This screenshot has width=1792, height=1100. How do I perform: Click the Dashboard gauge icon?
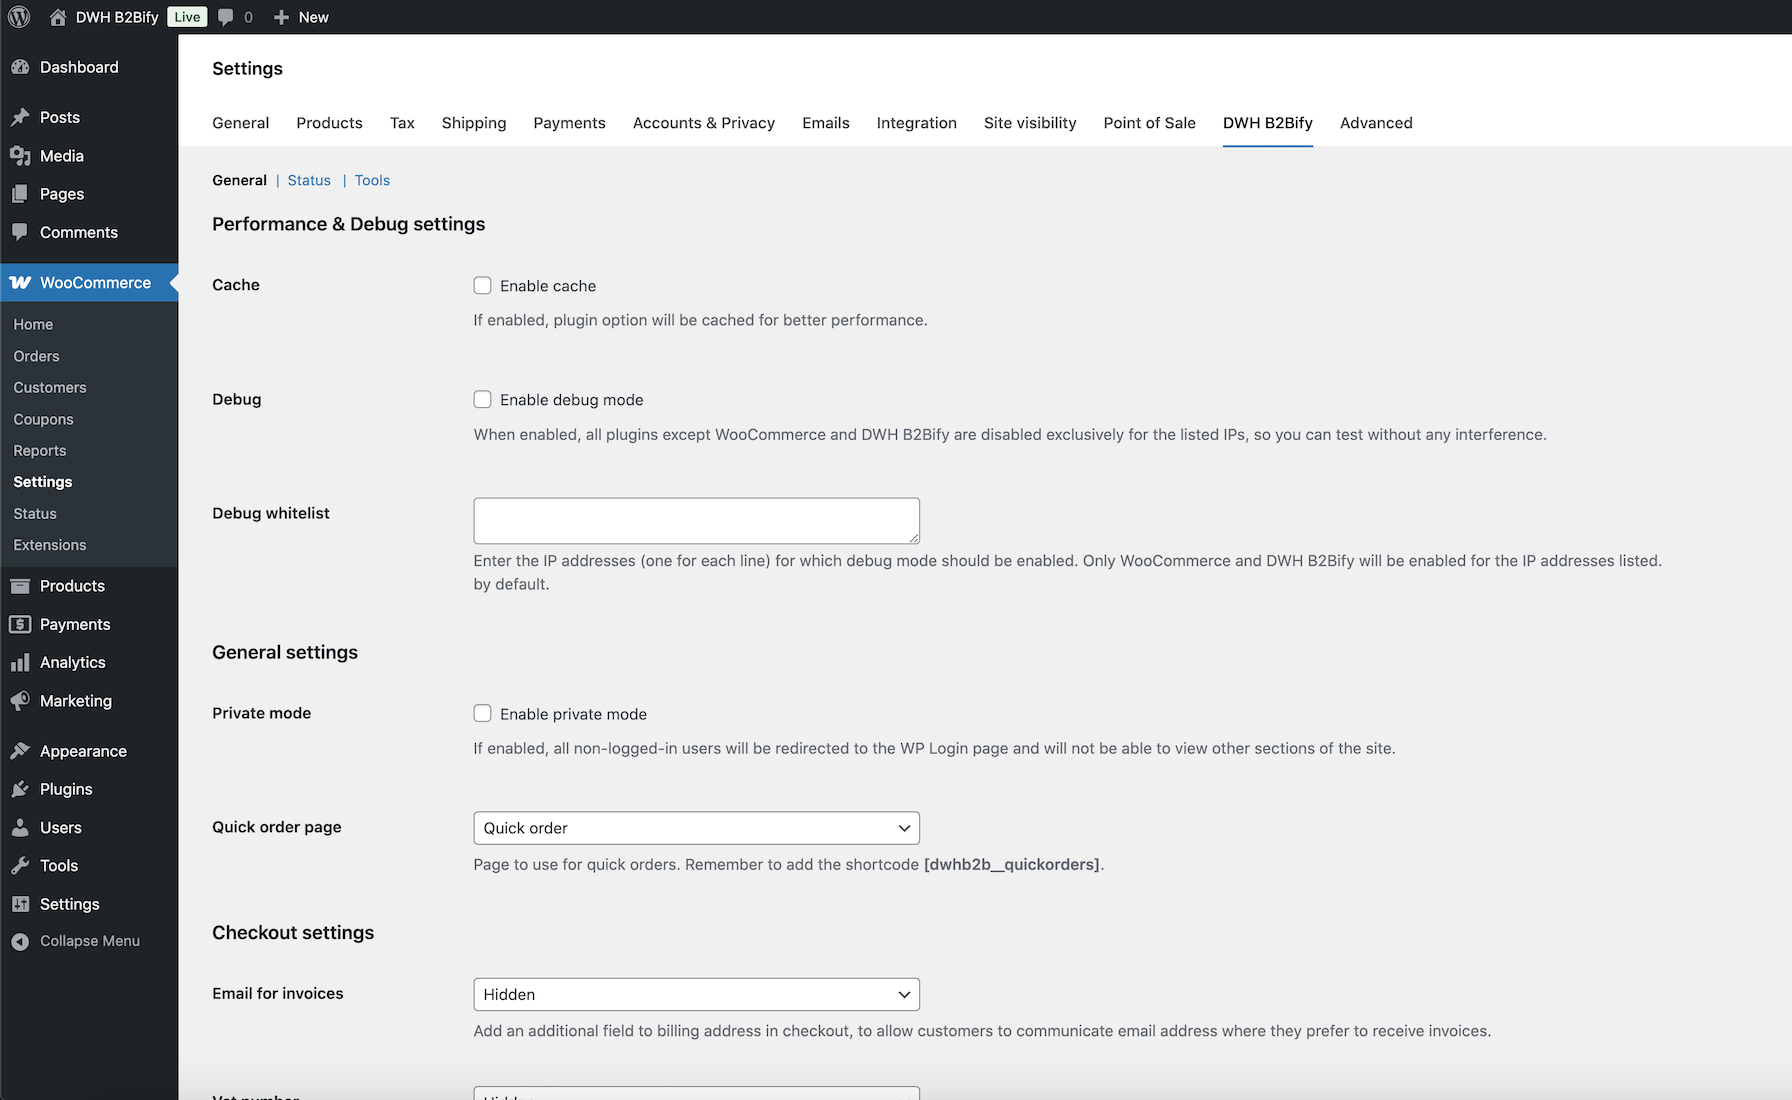click(x=20, y=67)
